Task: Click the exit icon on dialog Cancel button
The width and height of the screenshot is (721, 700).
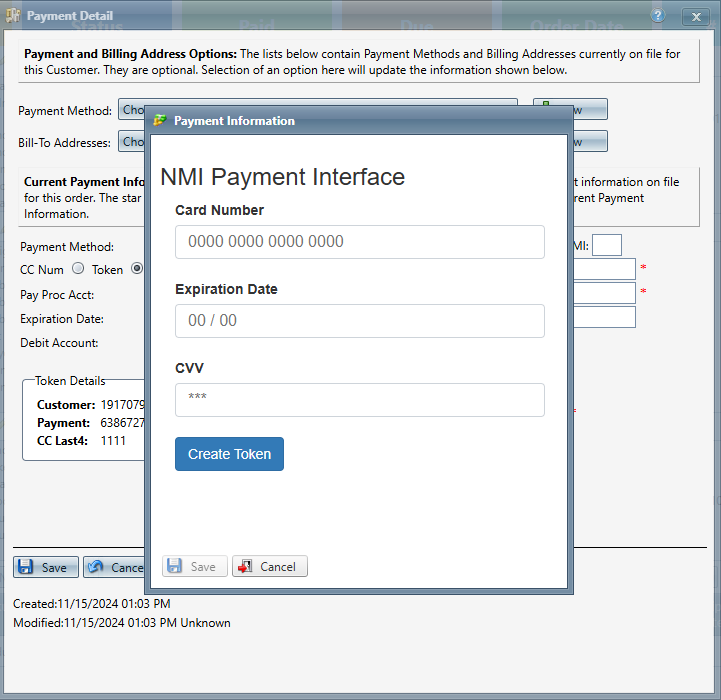Action: click(245, 566)
